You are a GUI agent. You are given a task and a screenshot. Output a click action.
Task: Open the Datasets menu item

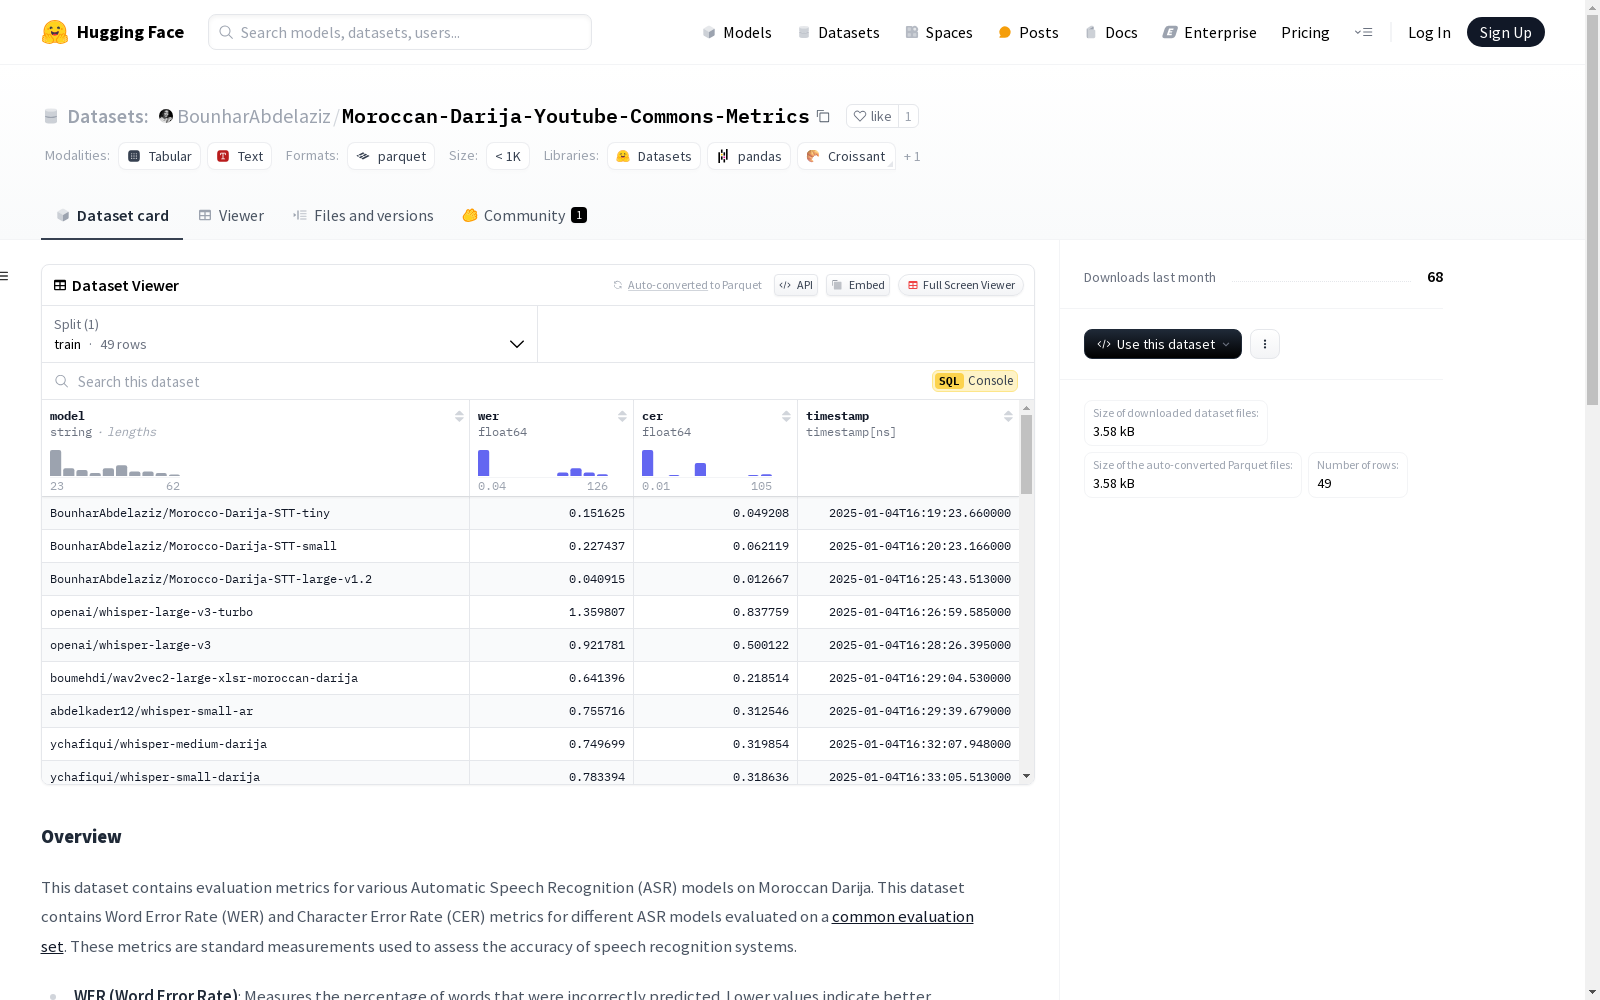click(838, 32)
